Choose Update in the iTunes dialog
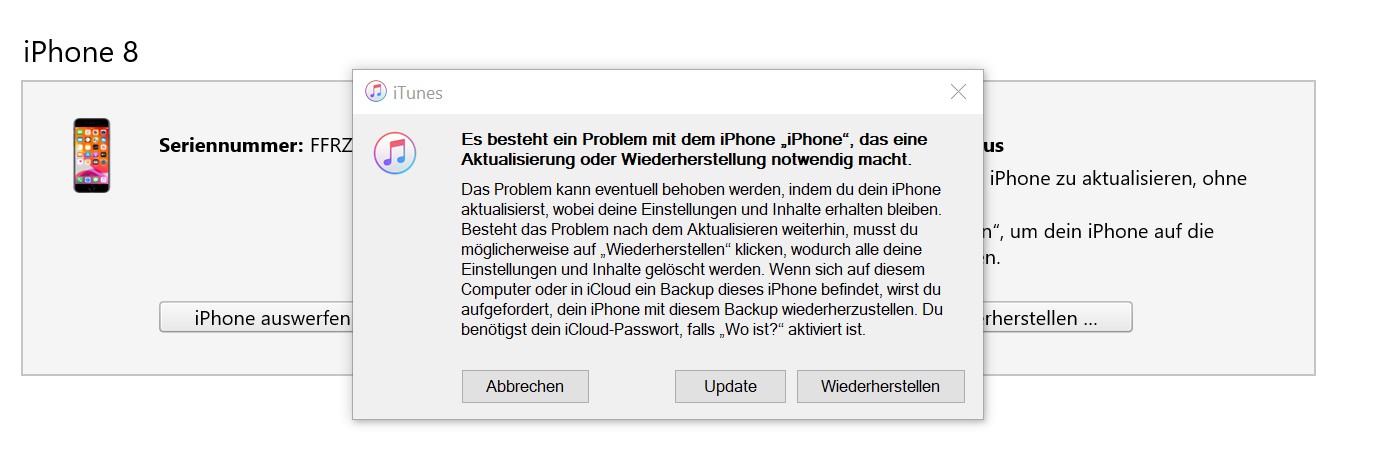Image resolution: width=1396 pixels, height=459 pixels. coord(730,386)
